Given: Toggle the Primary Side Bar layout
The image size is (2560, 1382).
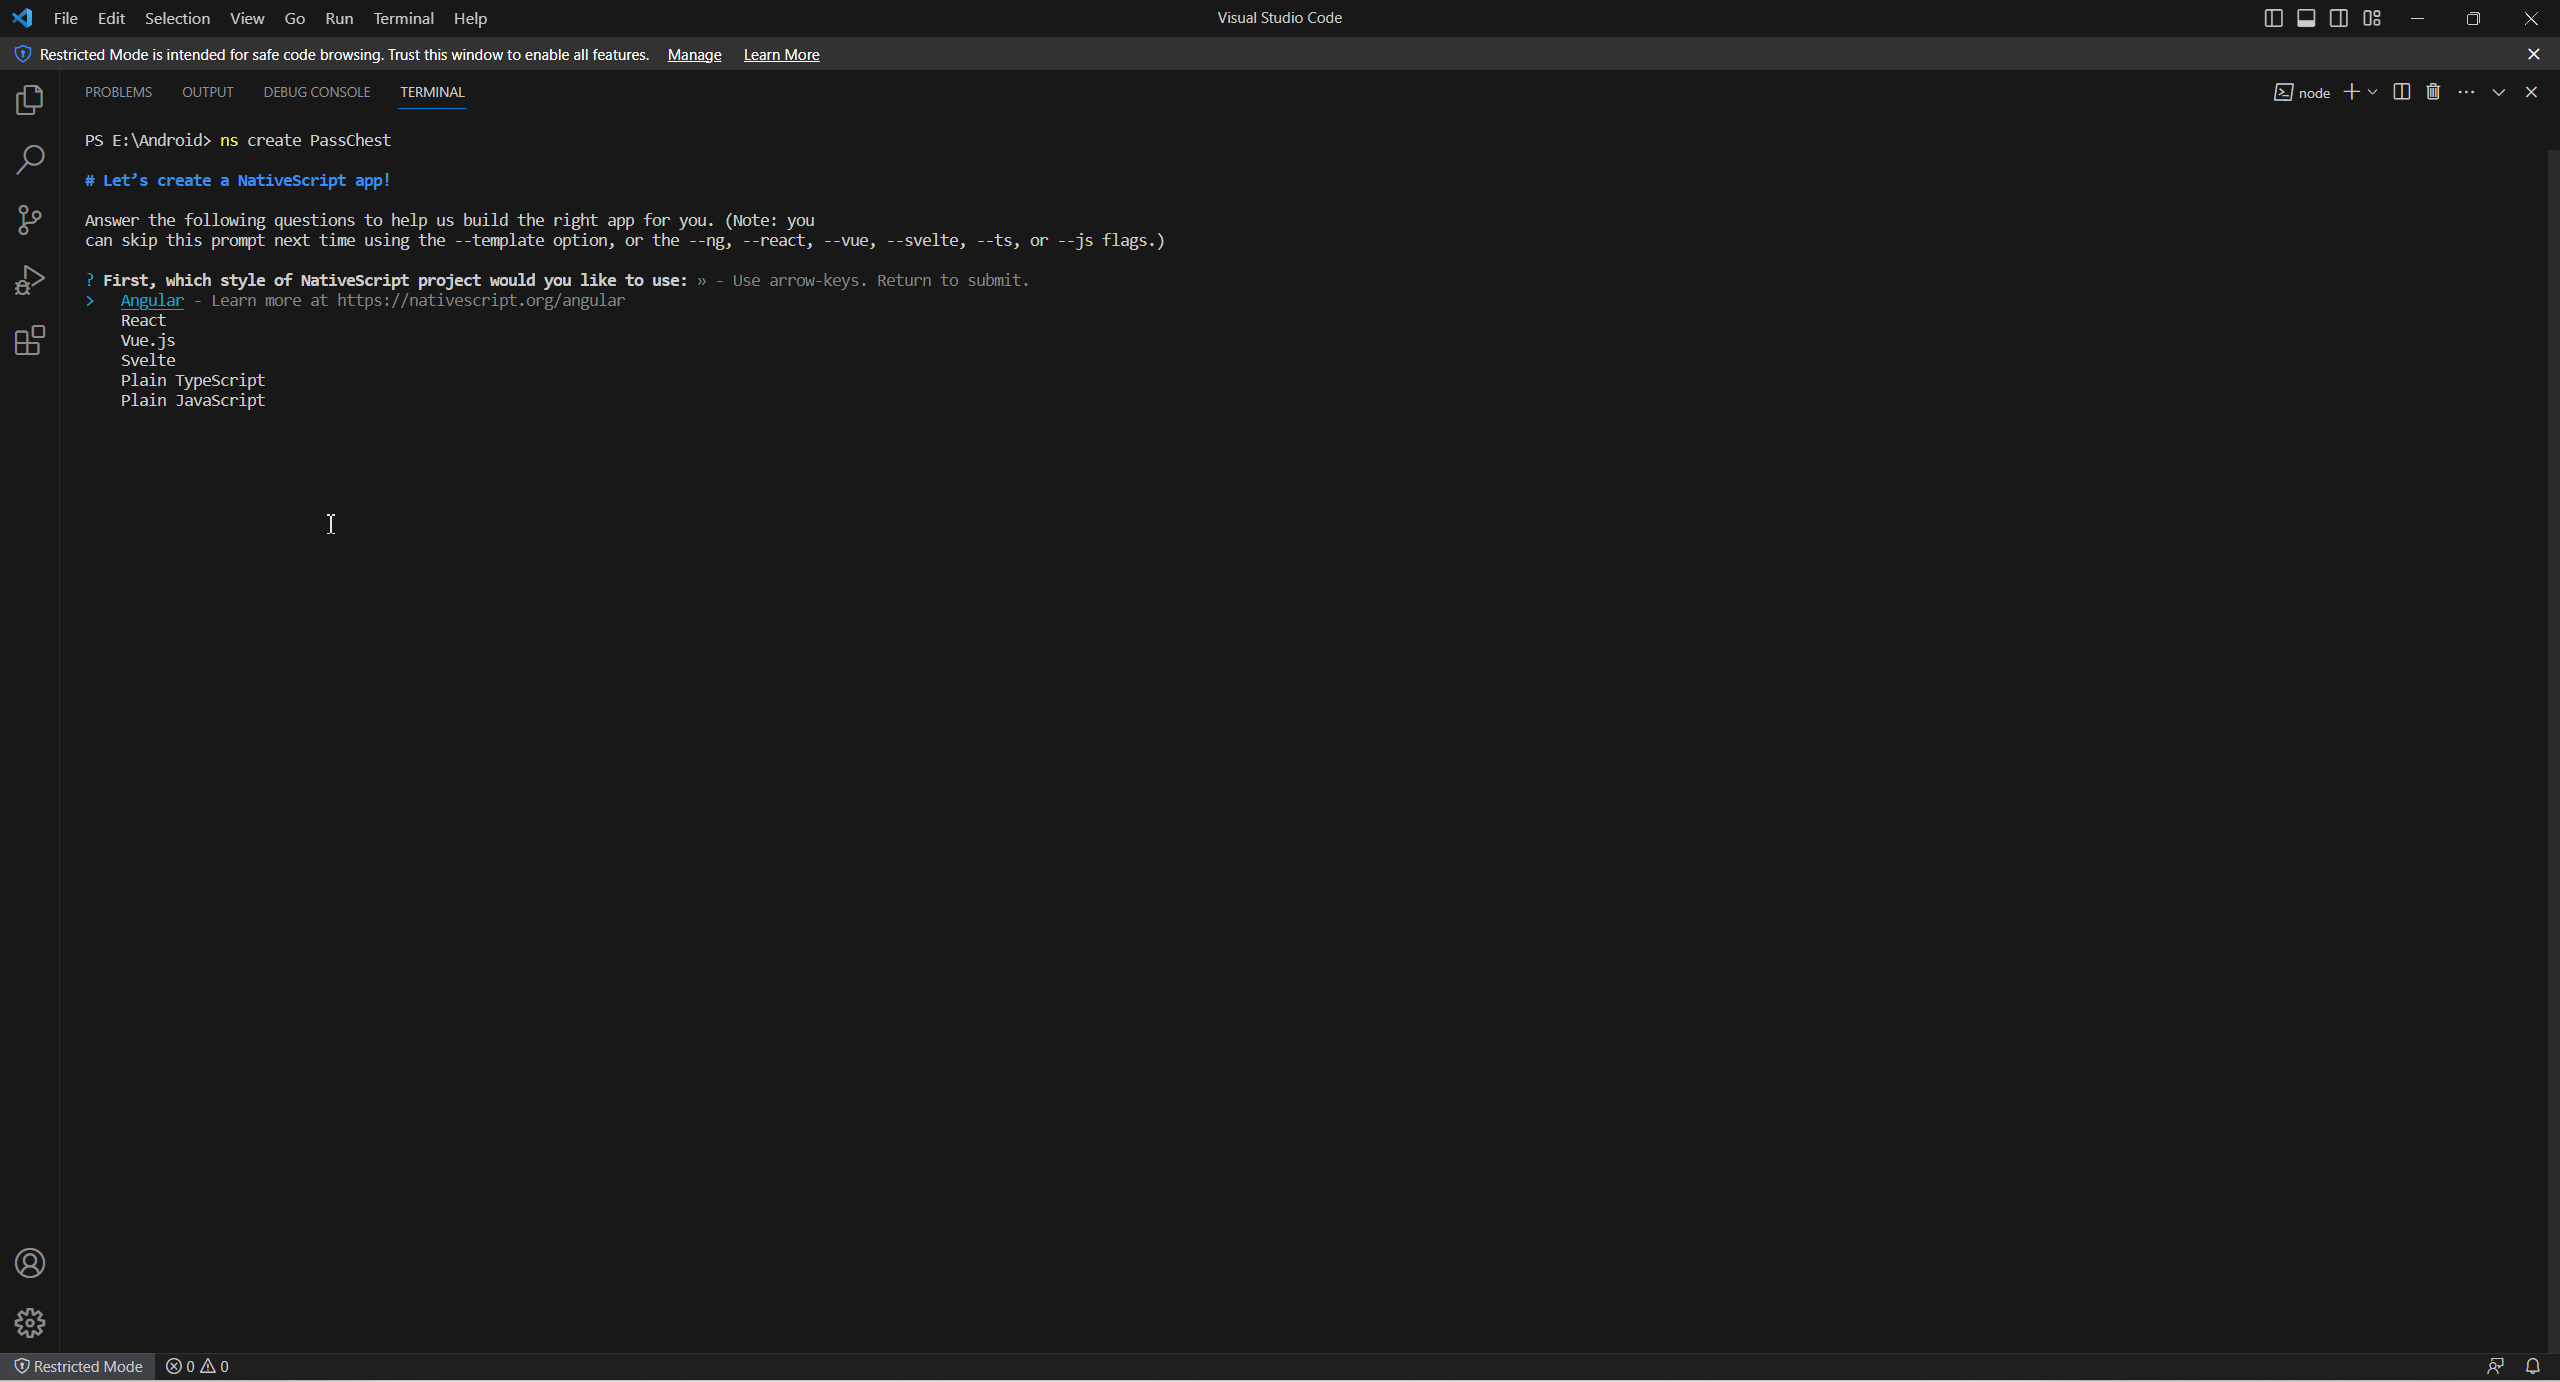Looking at the screenshot, I should (x=2273, y=18).
